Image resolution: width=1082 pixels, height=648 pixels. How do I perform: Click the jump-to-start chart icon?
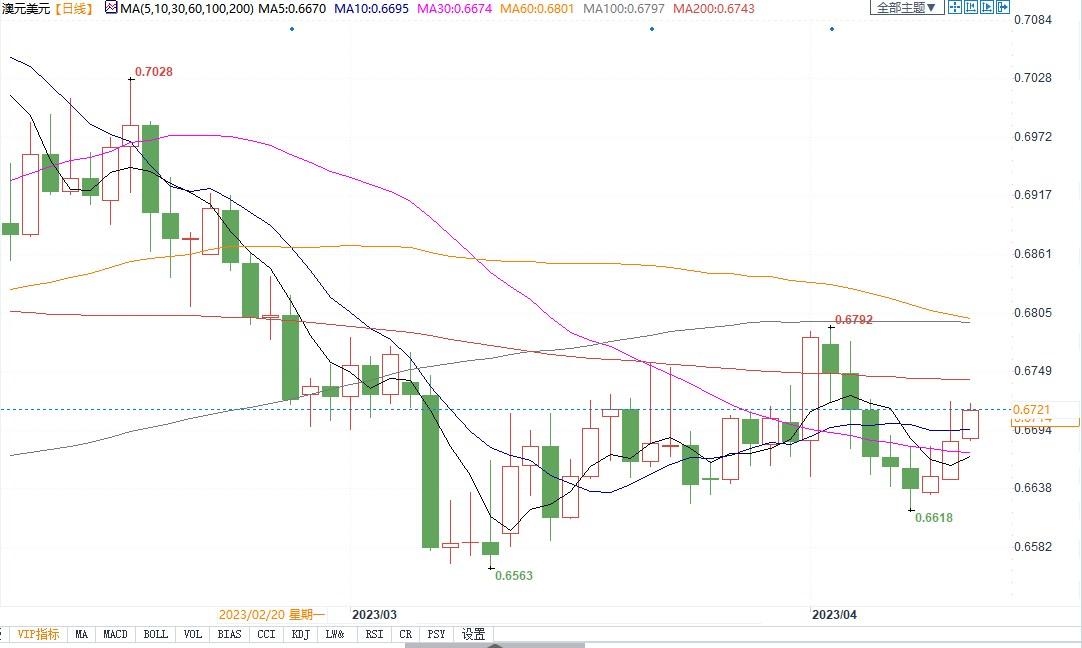pyautogui.click(x=972, y=8)
